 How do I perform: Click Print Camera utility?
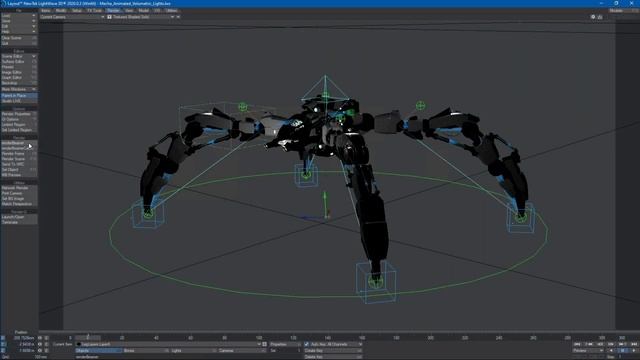19,193
